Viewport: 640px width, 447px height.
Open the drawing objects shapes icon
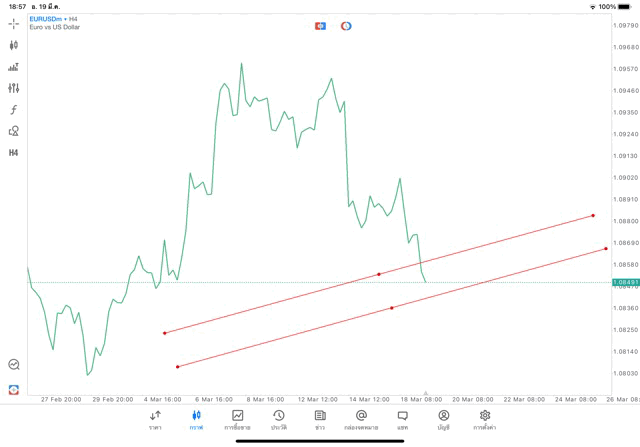point(14,131)
